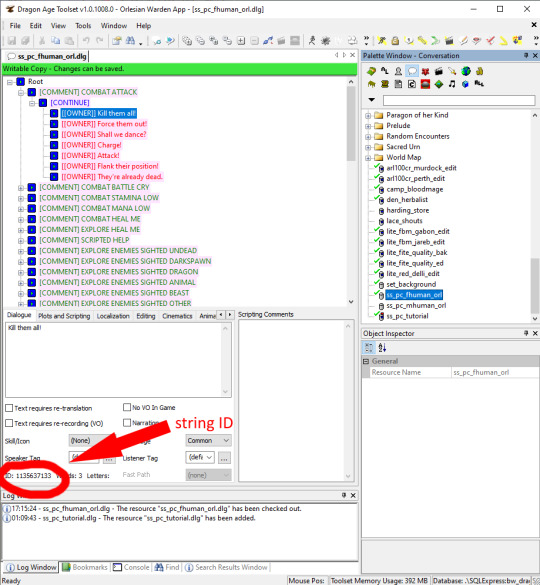The height and width of the screenshot is (585, 540).
Task: Select the music note palette icon
Action: coord(452,84)
